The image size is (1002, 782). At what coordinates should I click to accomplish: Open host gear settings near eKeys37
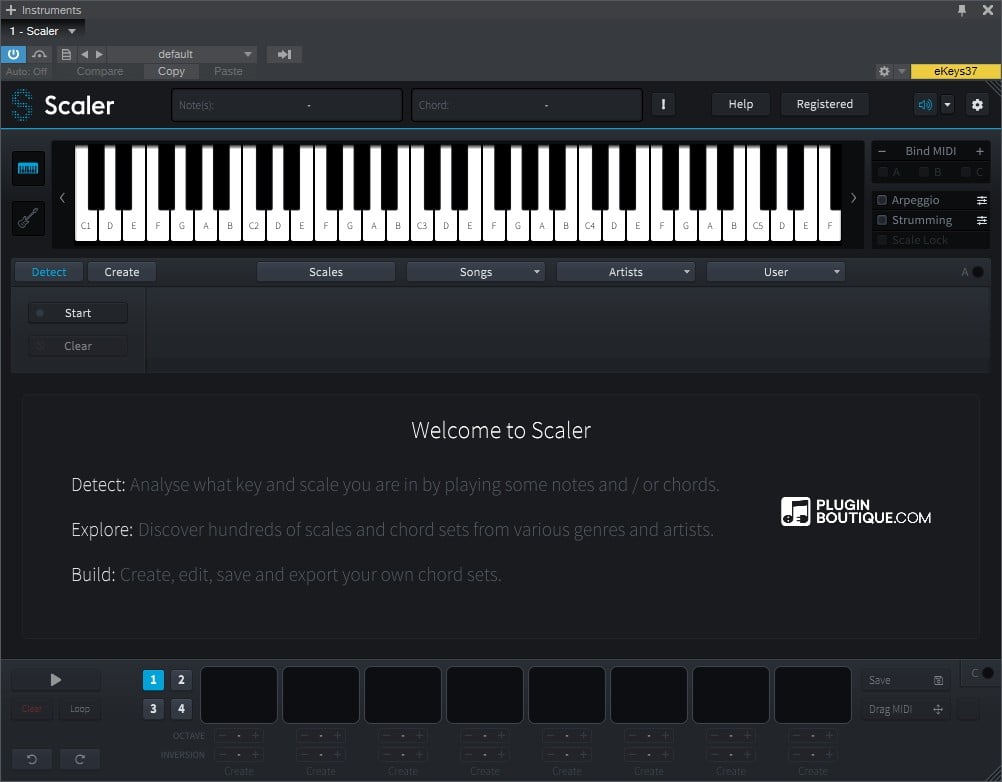[884, 71]
